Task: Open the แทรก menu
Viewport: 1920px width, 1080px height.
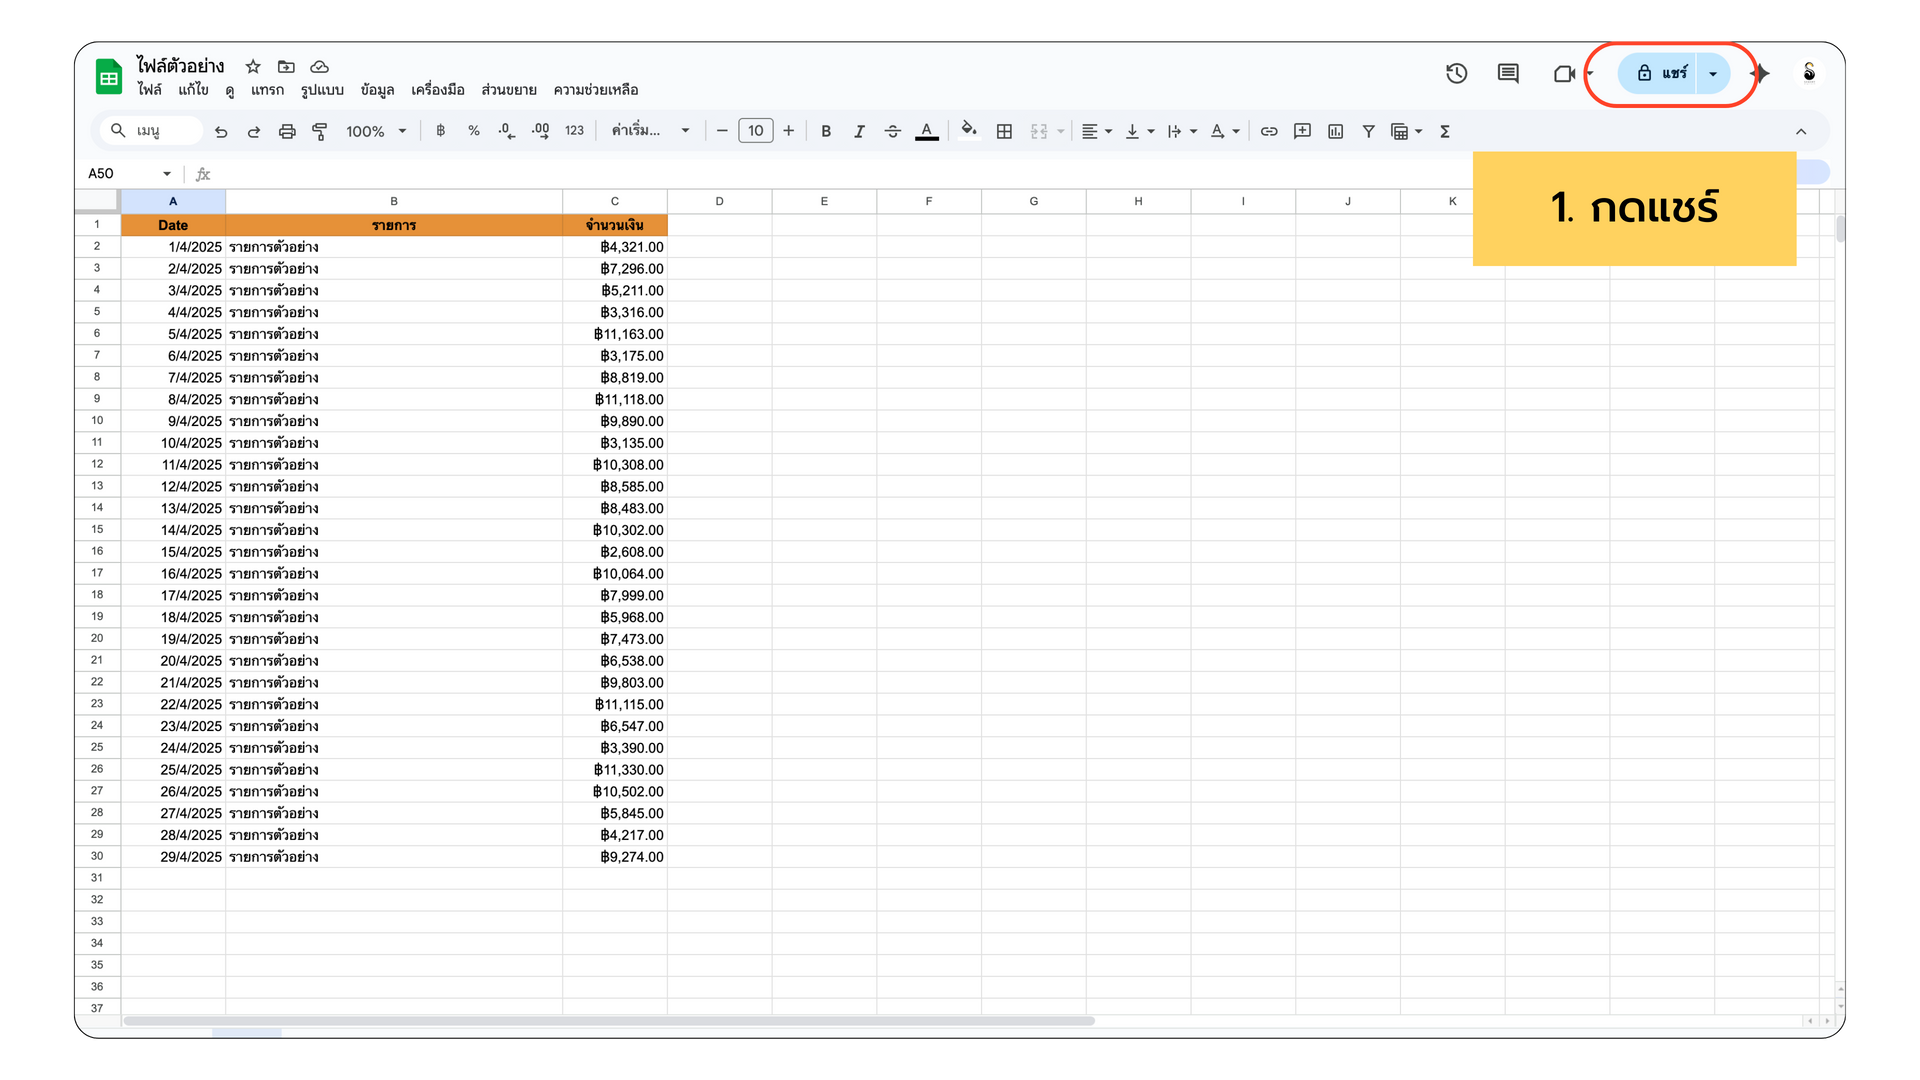Action: click(267, 90)
